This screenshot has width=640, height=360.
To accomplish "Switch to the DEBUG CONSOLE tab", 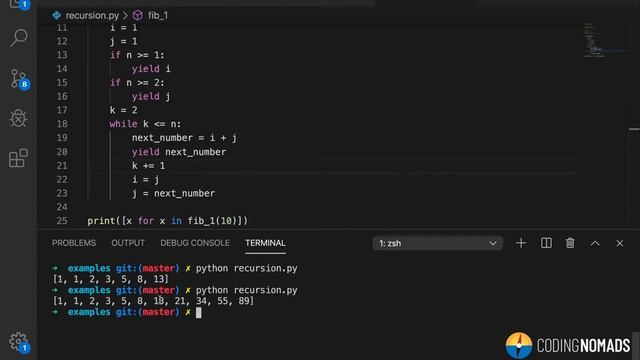I will [195, 243].
